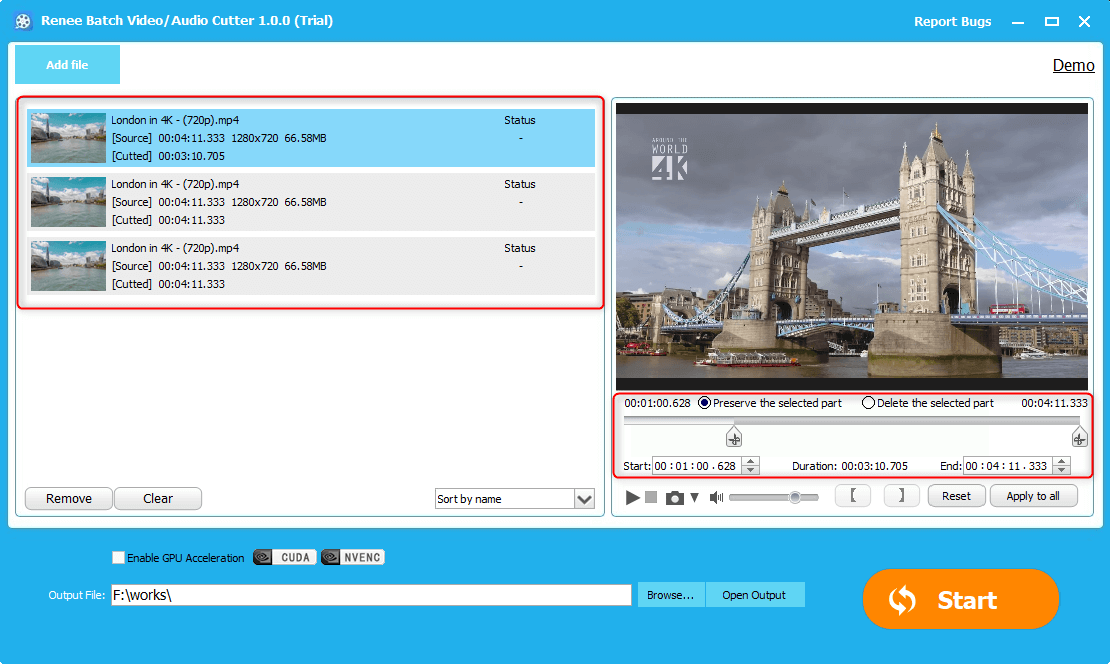The image size is (1110, 664).
Task: Choose Delete the selected part option
Action: pos(868,403)
